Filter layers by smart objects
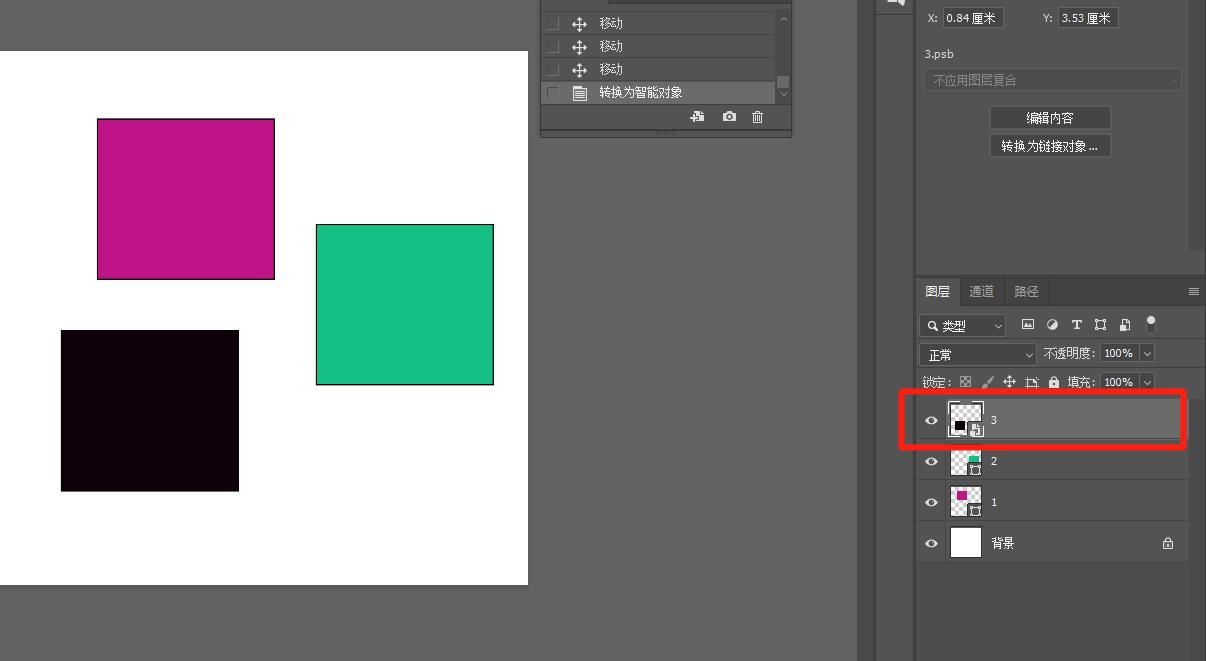The height and width of the screenshot is (661, 1206). pyautogui.click(x=1125, y=325)
